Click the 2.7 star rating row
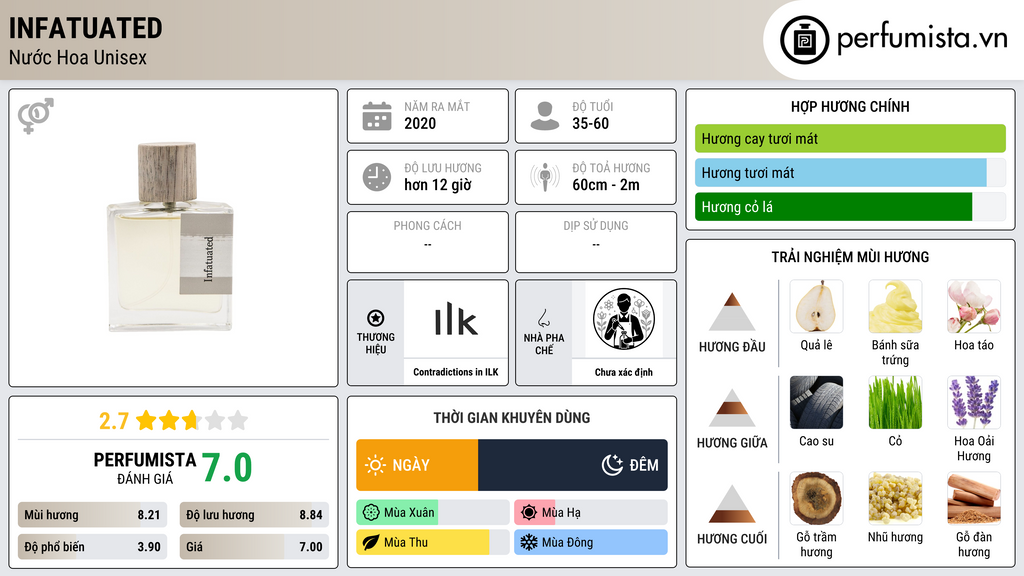 173,420
